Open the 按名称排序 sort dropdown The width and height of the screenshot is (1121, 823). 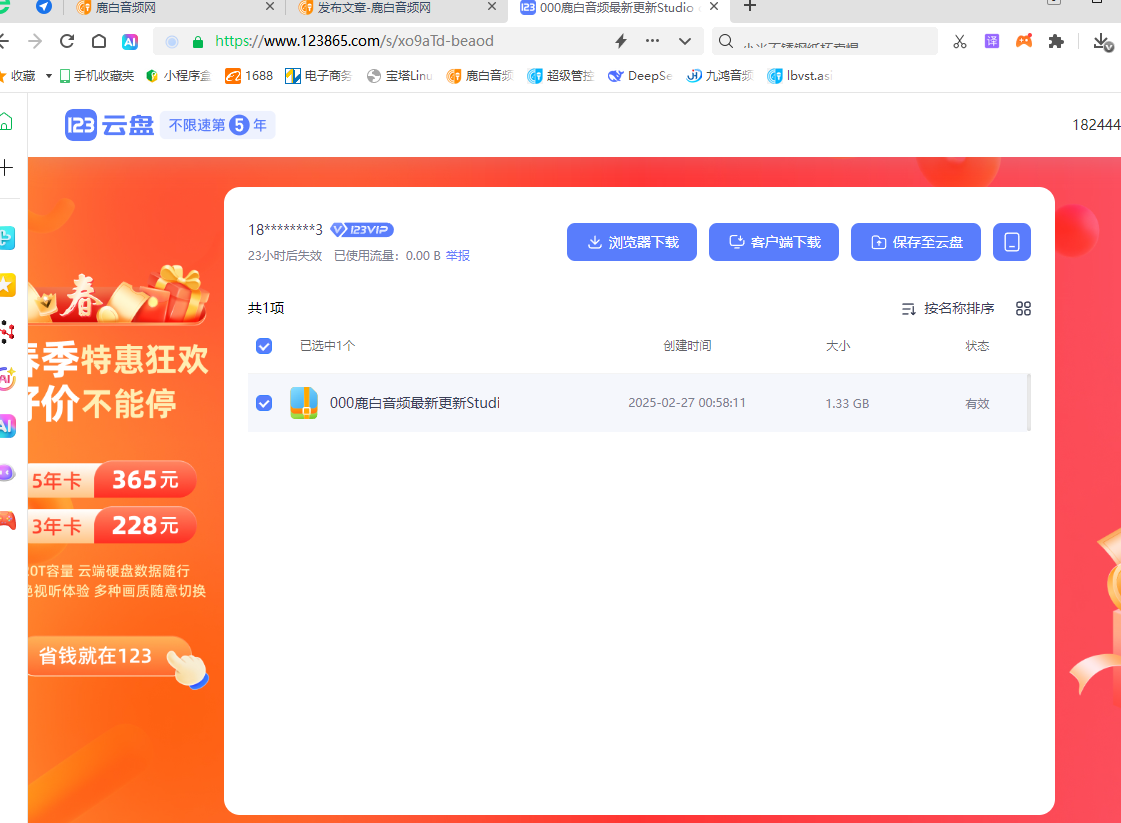pos(948,308)
